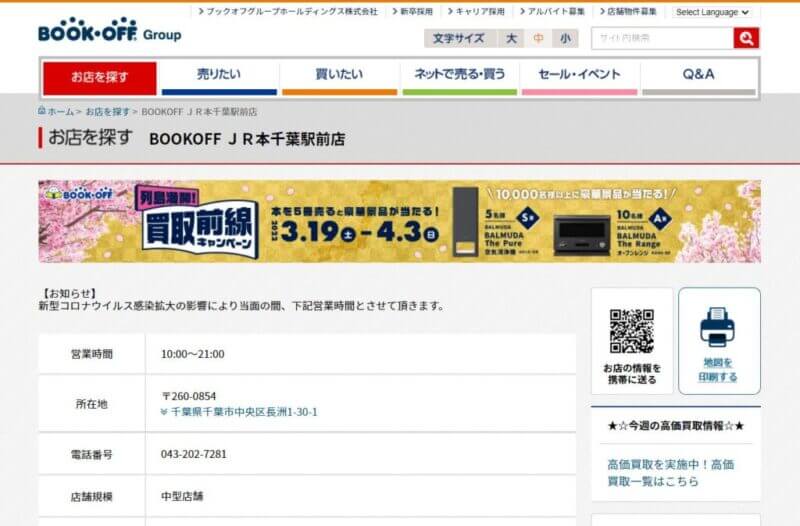Click the 文字サイズ label
The width and height of the screenshot is (800, 526).
point(459,38)
